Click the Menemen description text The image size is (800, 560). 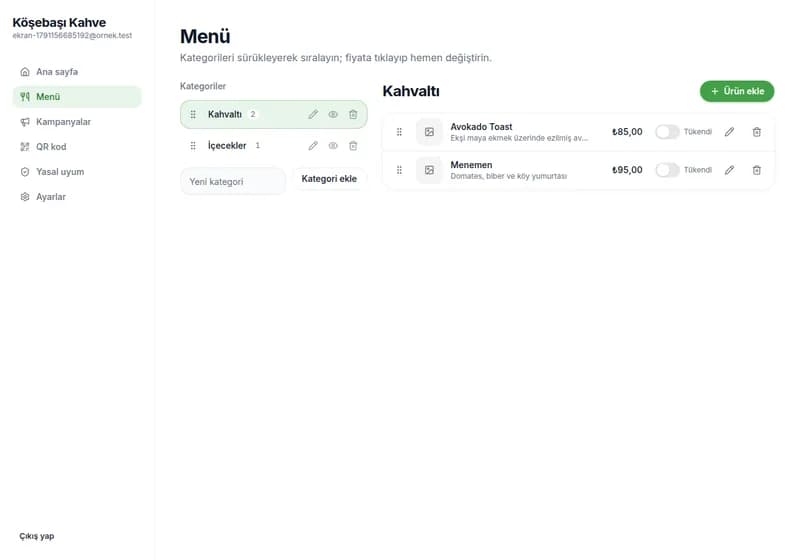[x=509, y=176]
